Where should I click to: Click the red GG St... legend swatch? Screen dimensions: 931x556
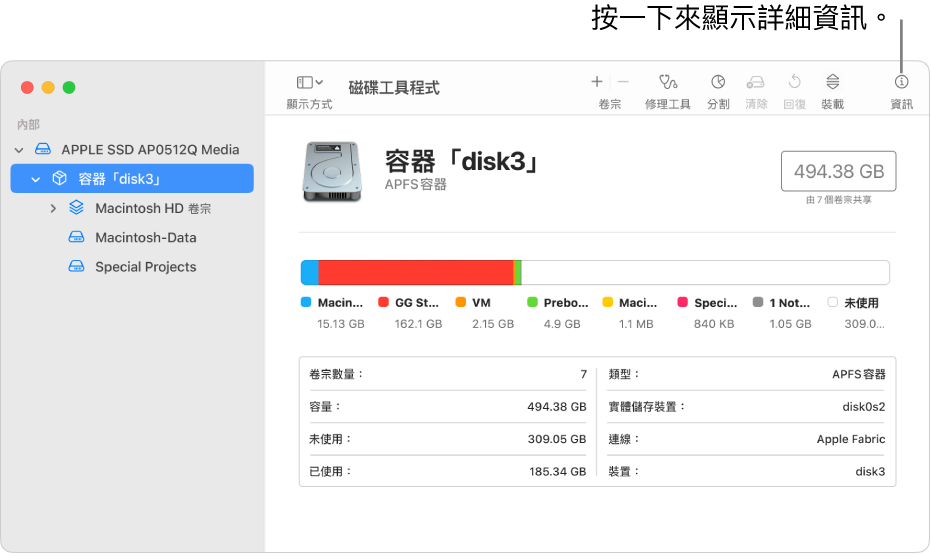(384, 302)
